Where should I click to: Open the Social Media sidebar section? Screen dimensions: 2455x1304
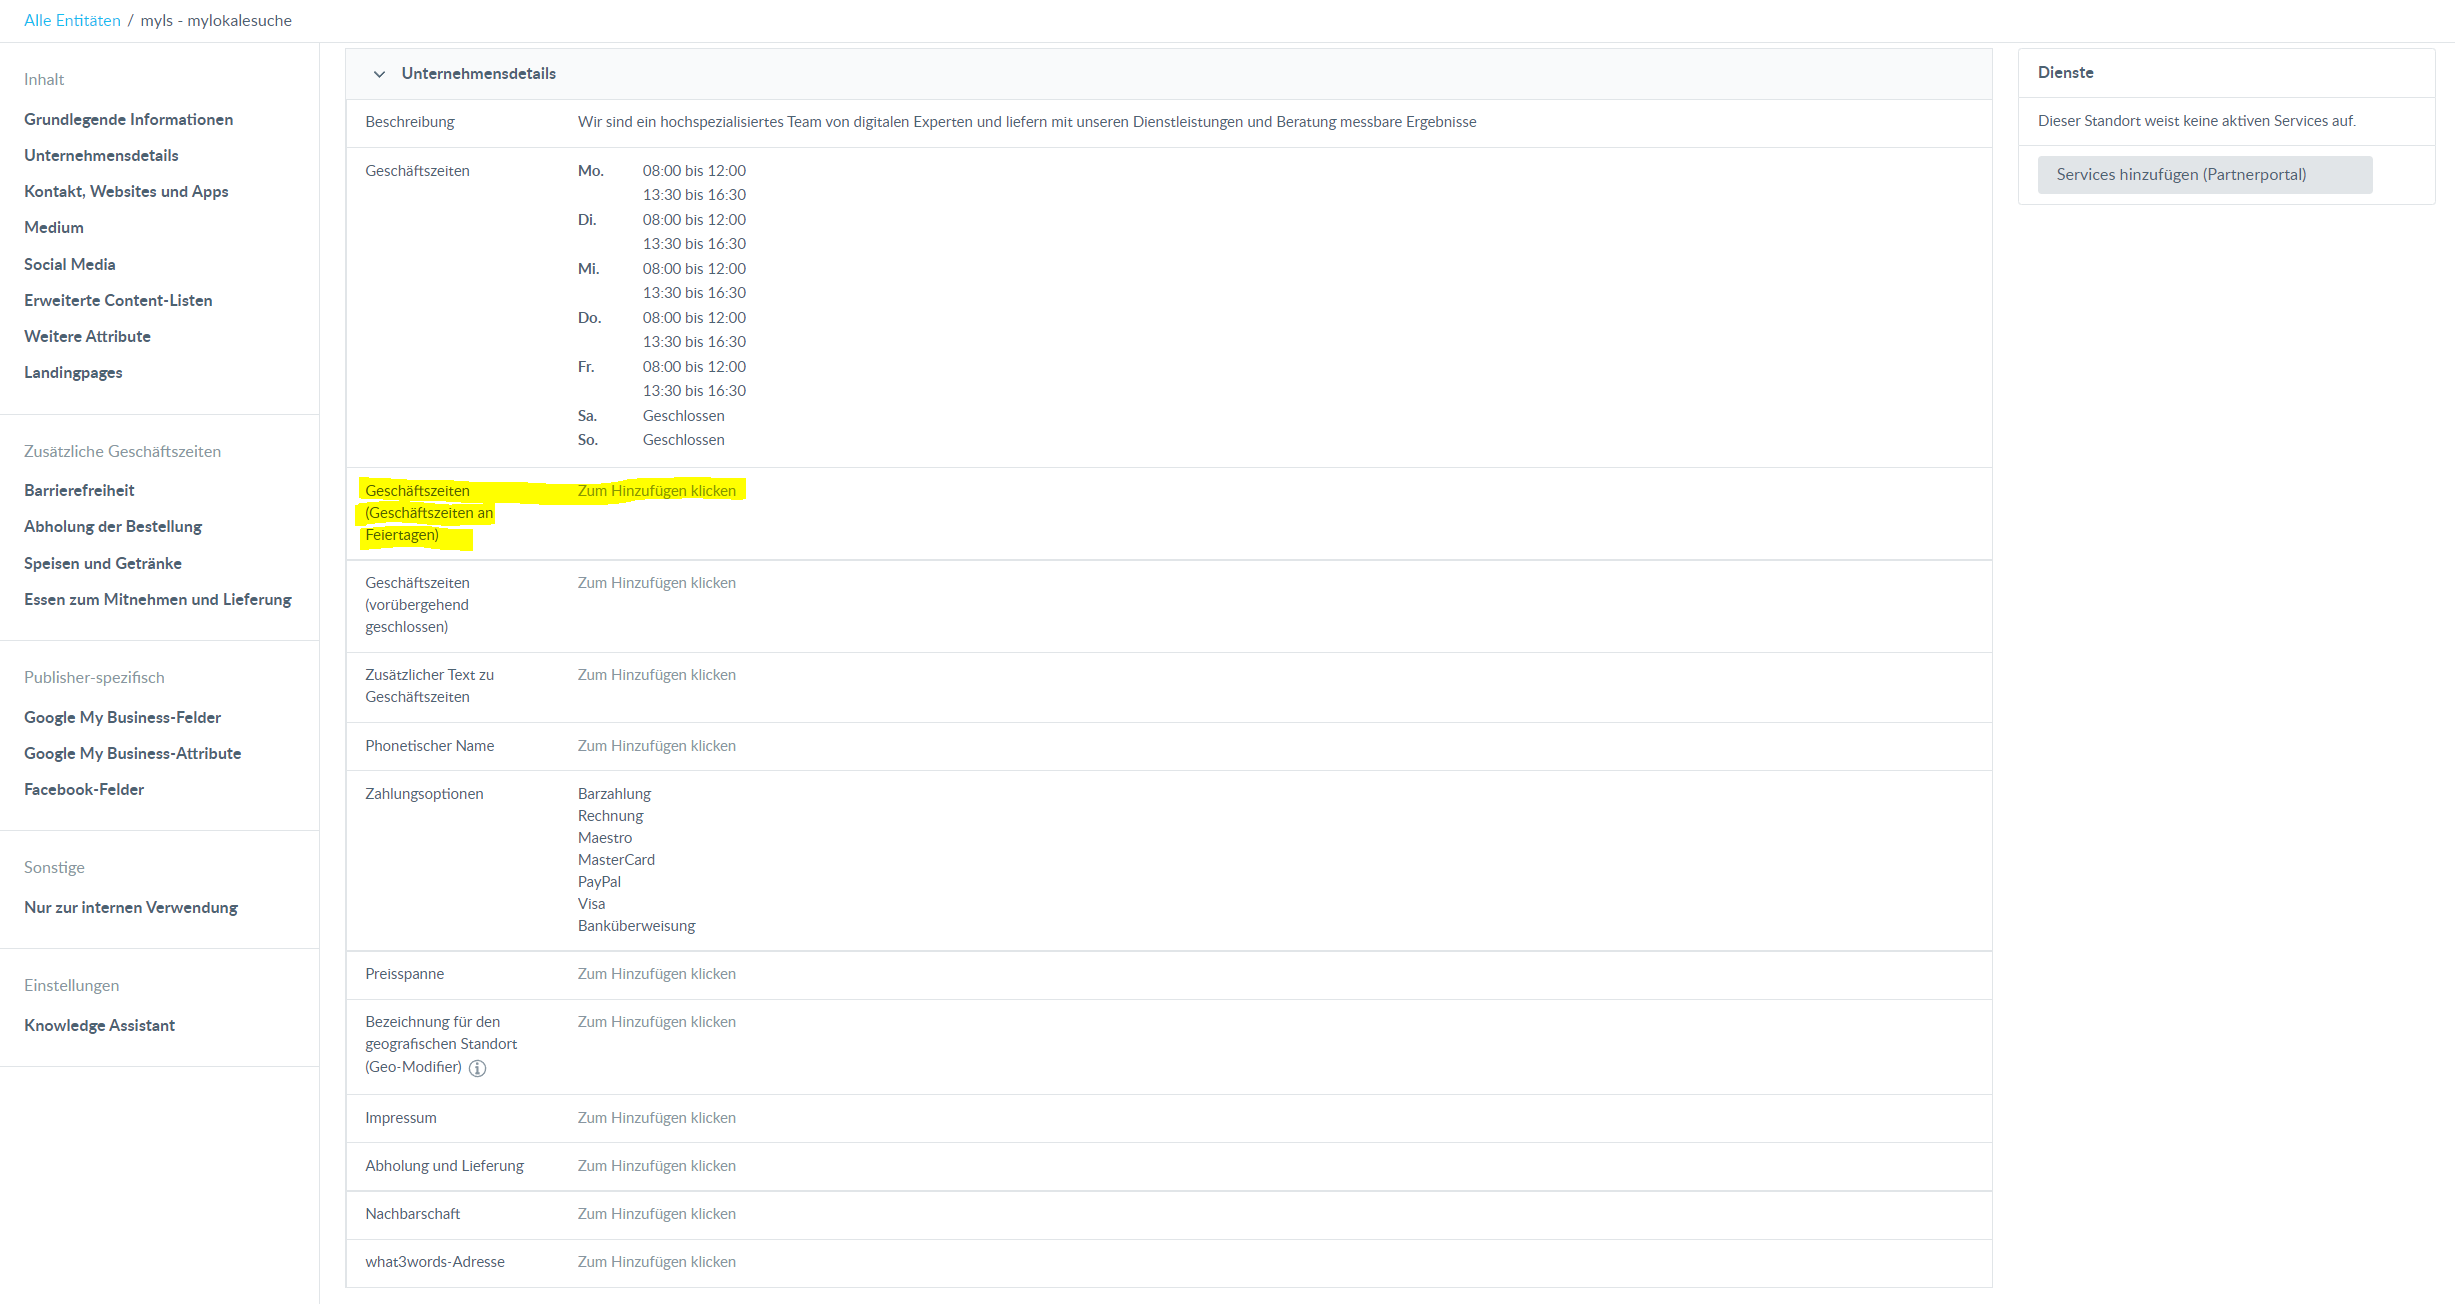click(x=69, y=264)
